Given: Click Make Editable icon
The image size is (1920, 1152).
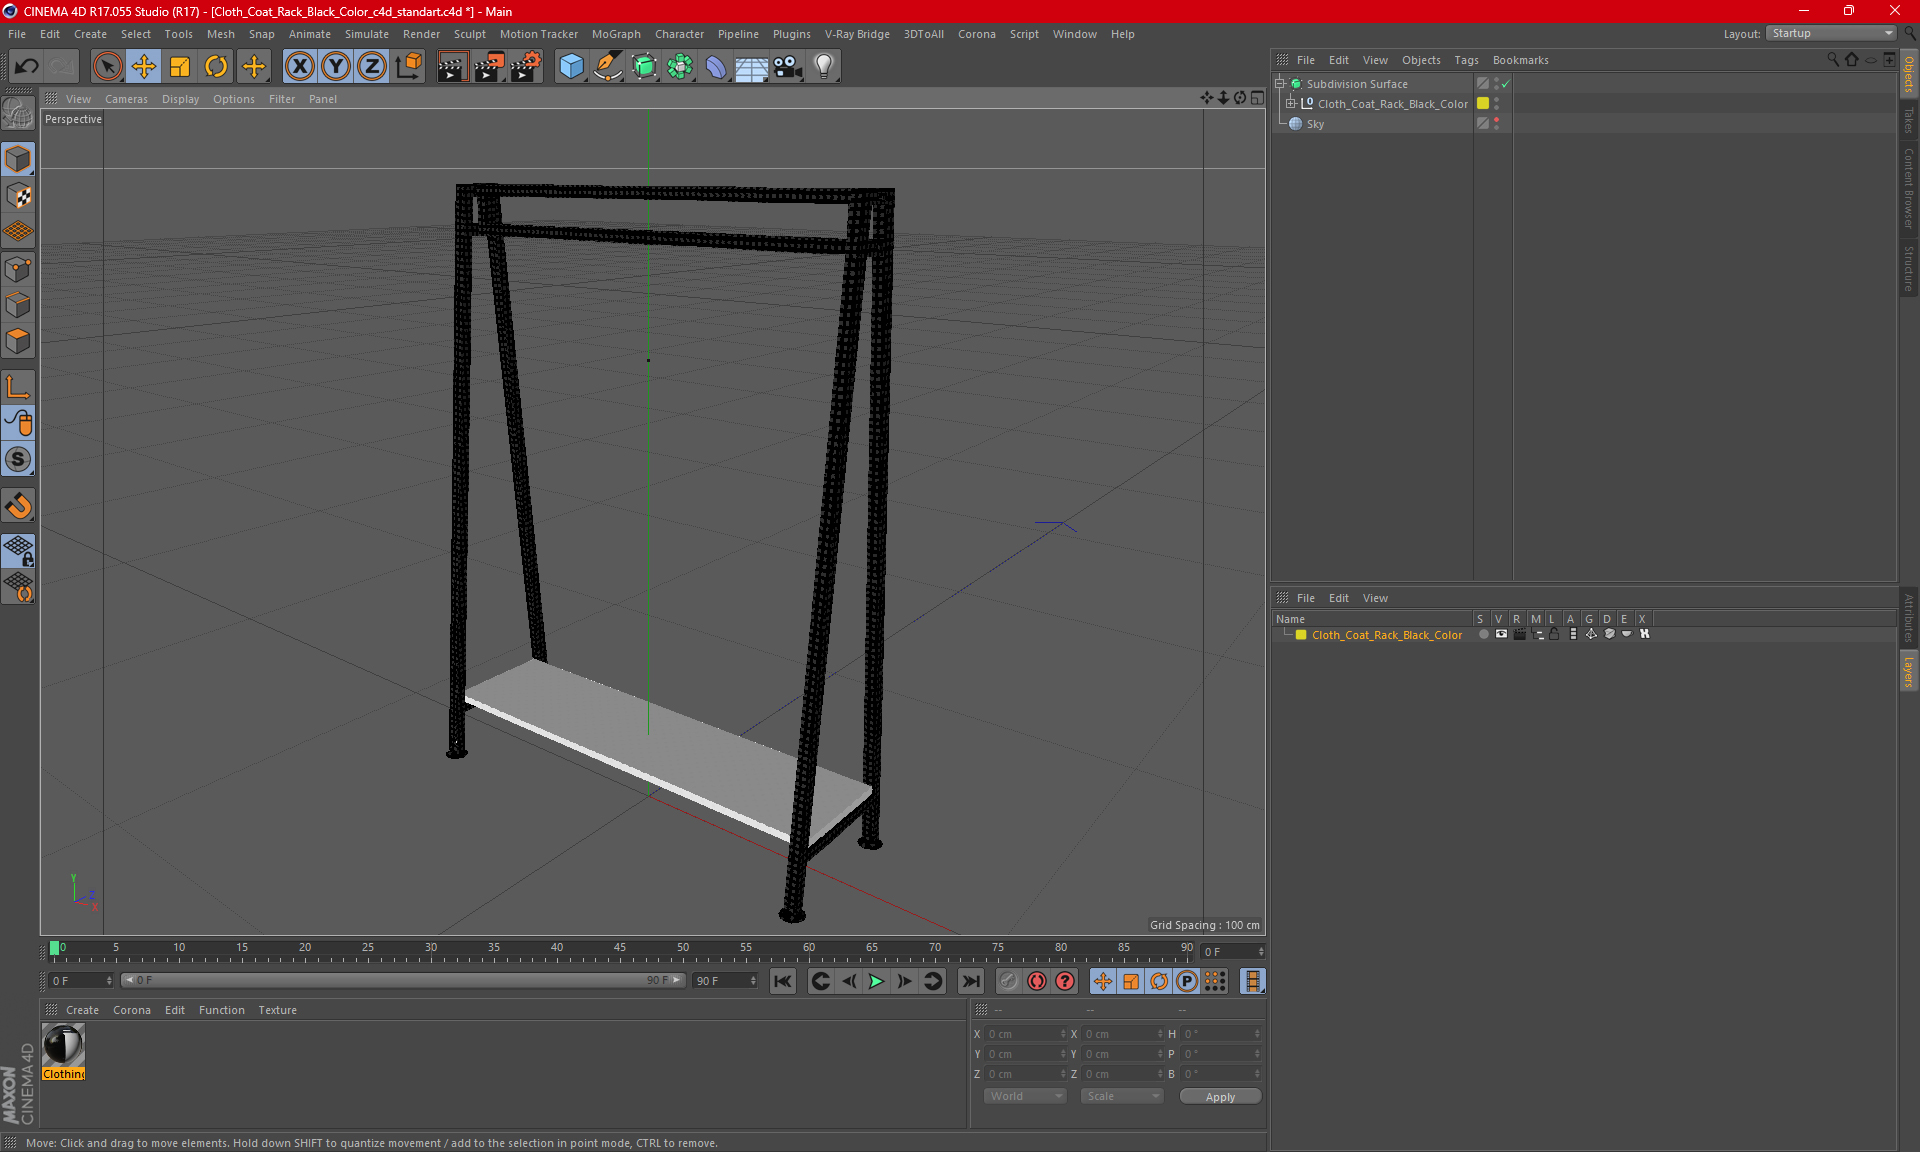Looking at the screenshot, I should [18, 114].
